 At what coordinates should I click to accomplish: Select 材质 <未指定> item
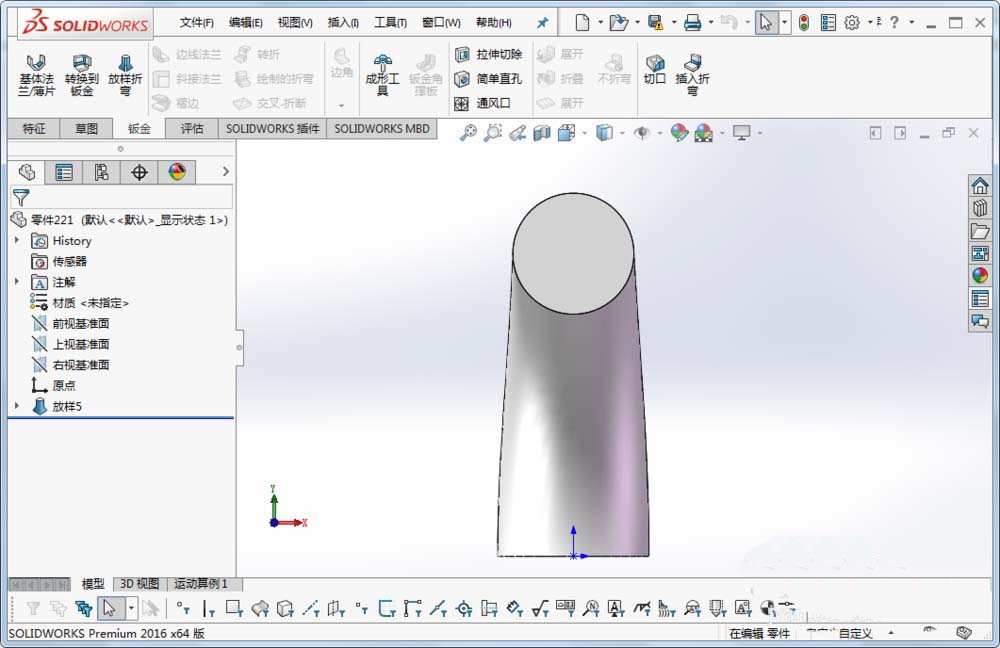tap(80, 303)
